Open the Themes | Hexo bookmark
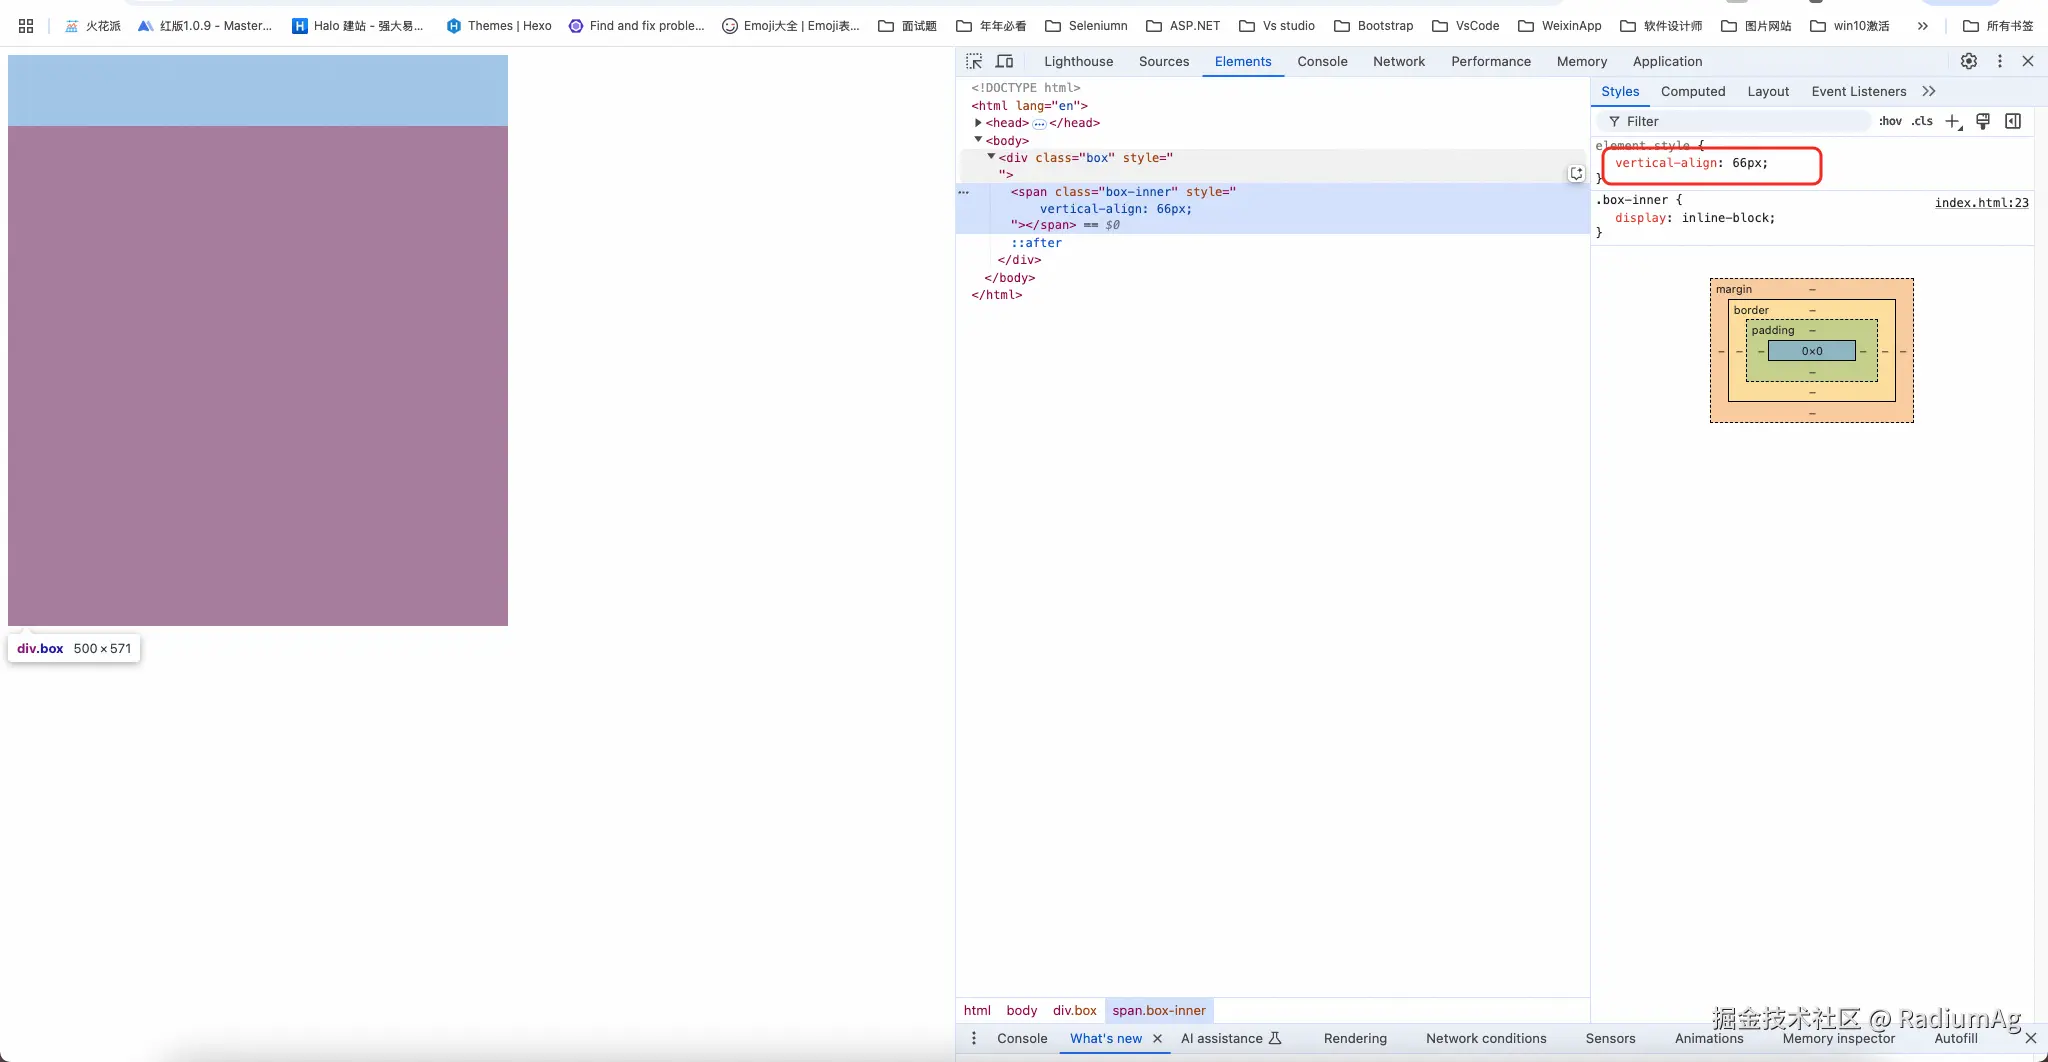Screen dimensions: 2048x1062 click(x=499, y=26)
